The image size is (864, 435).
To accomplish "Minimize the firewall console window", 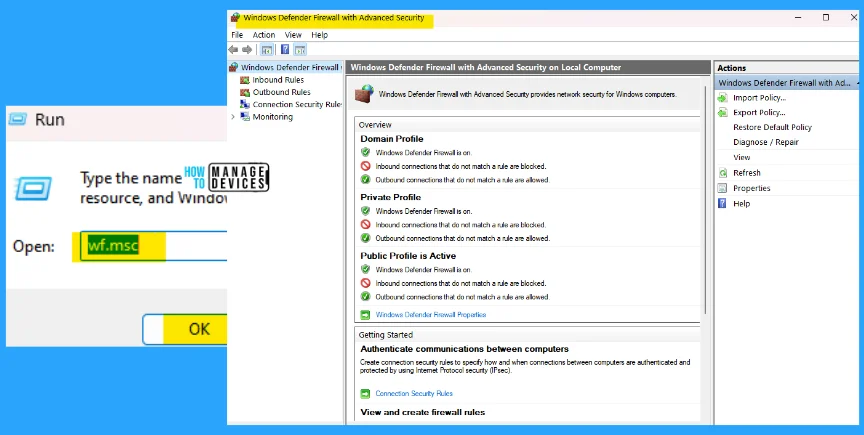I will (x=798, y=18).
